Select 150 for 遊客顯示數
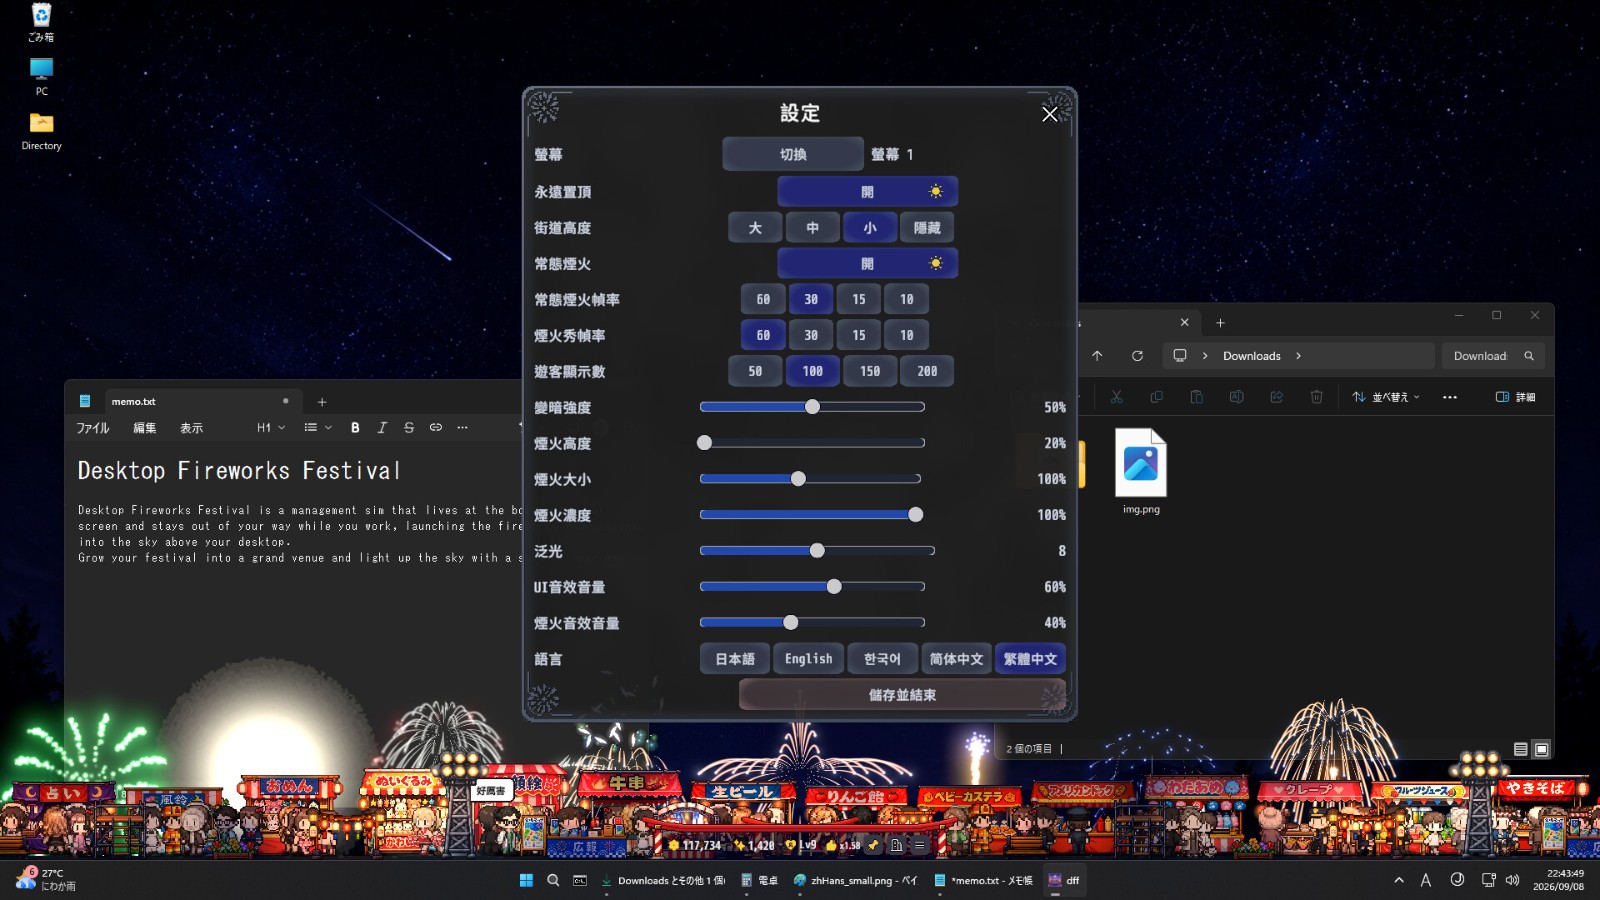 (870, 371)
